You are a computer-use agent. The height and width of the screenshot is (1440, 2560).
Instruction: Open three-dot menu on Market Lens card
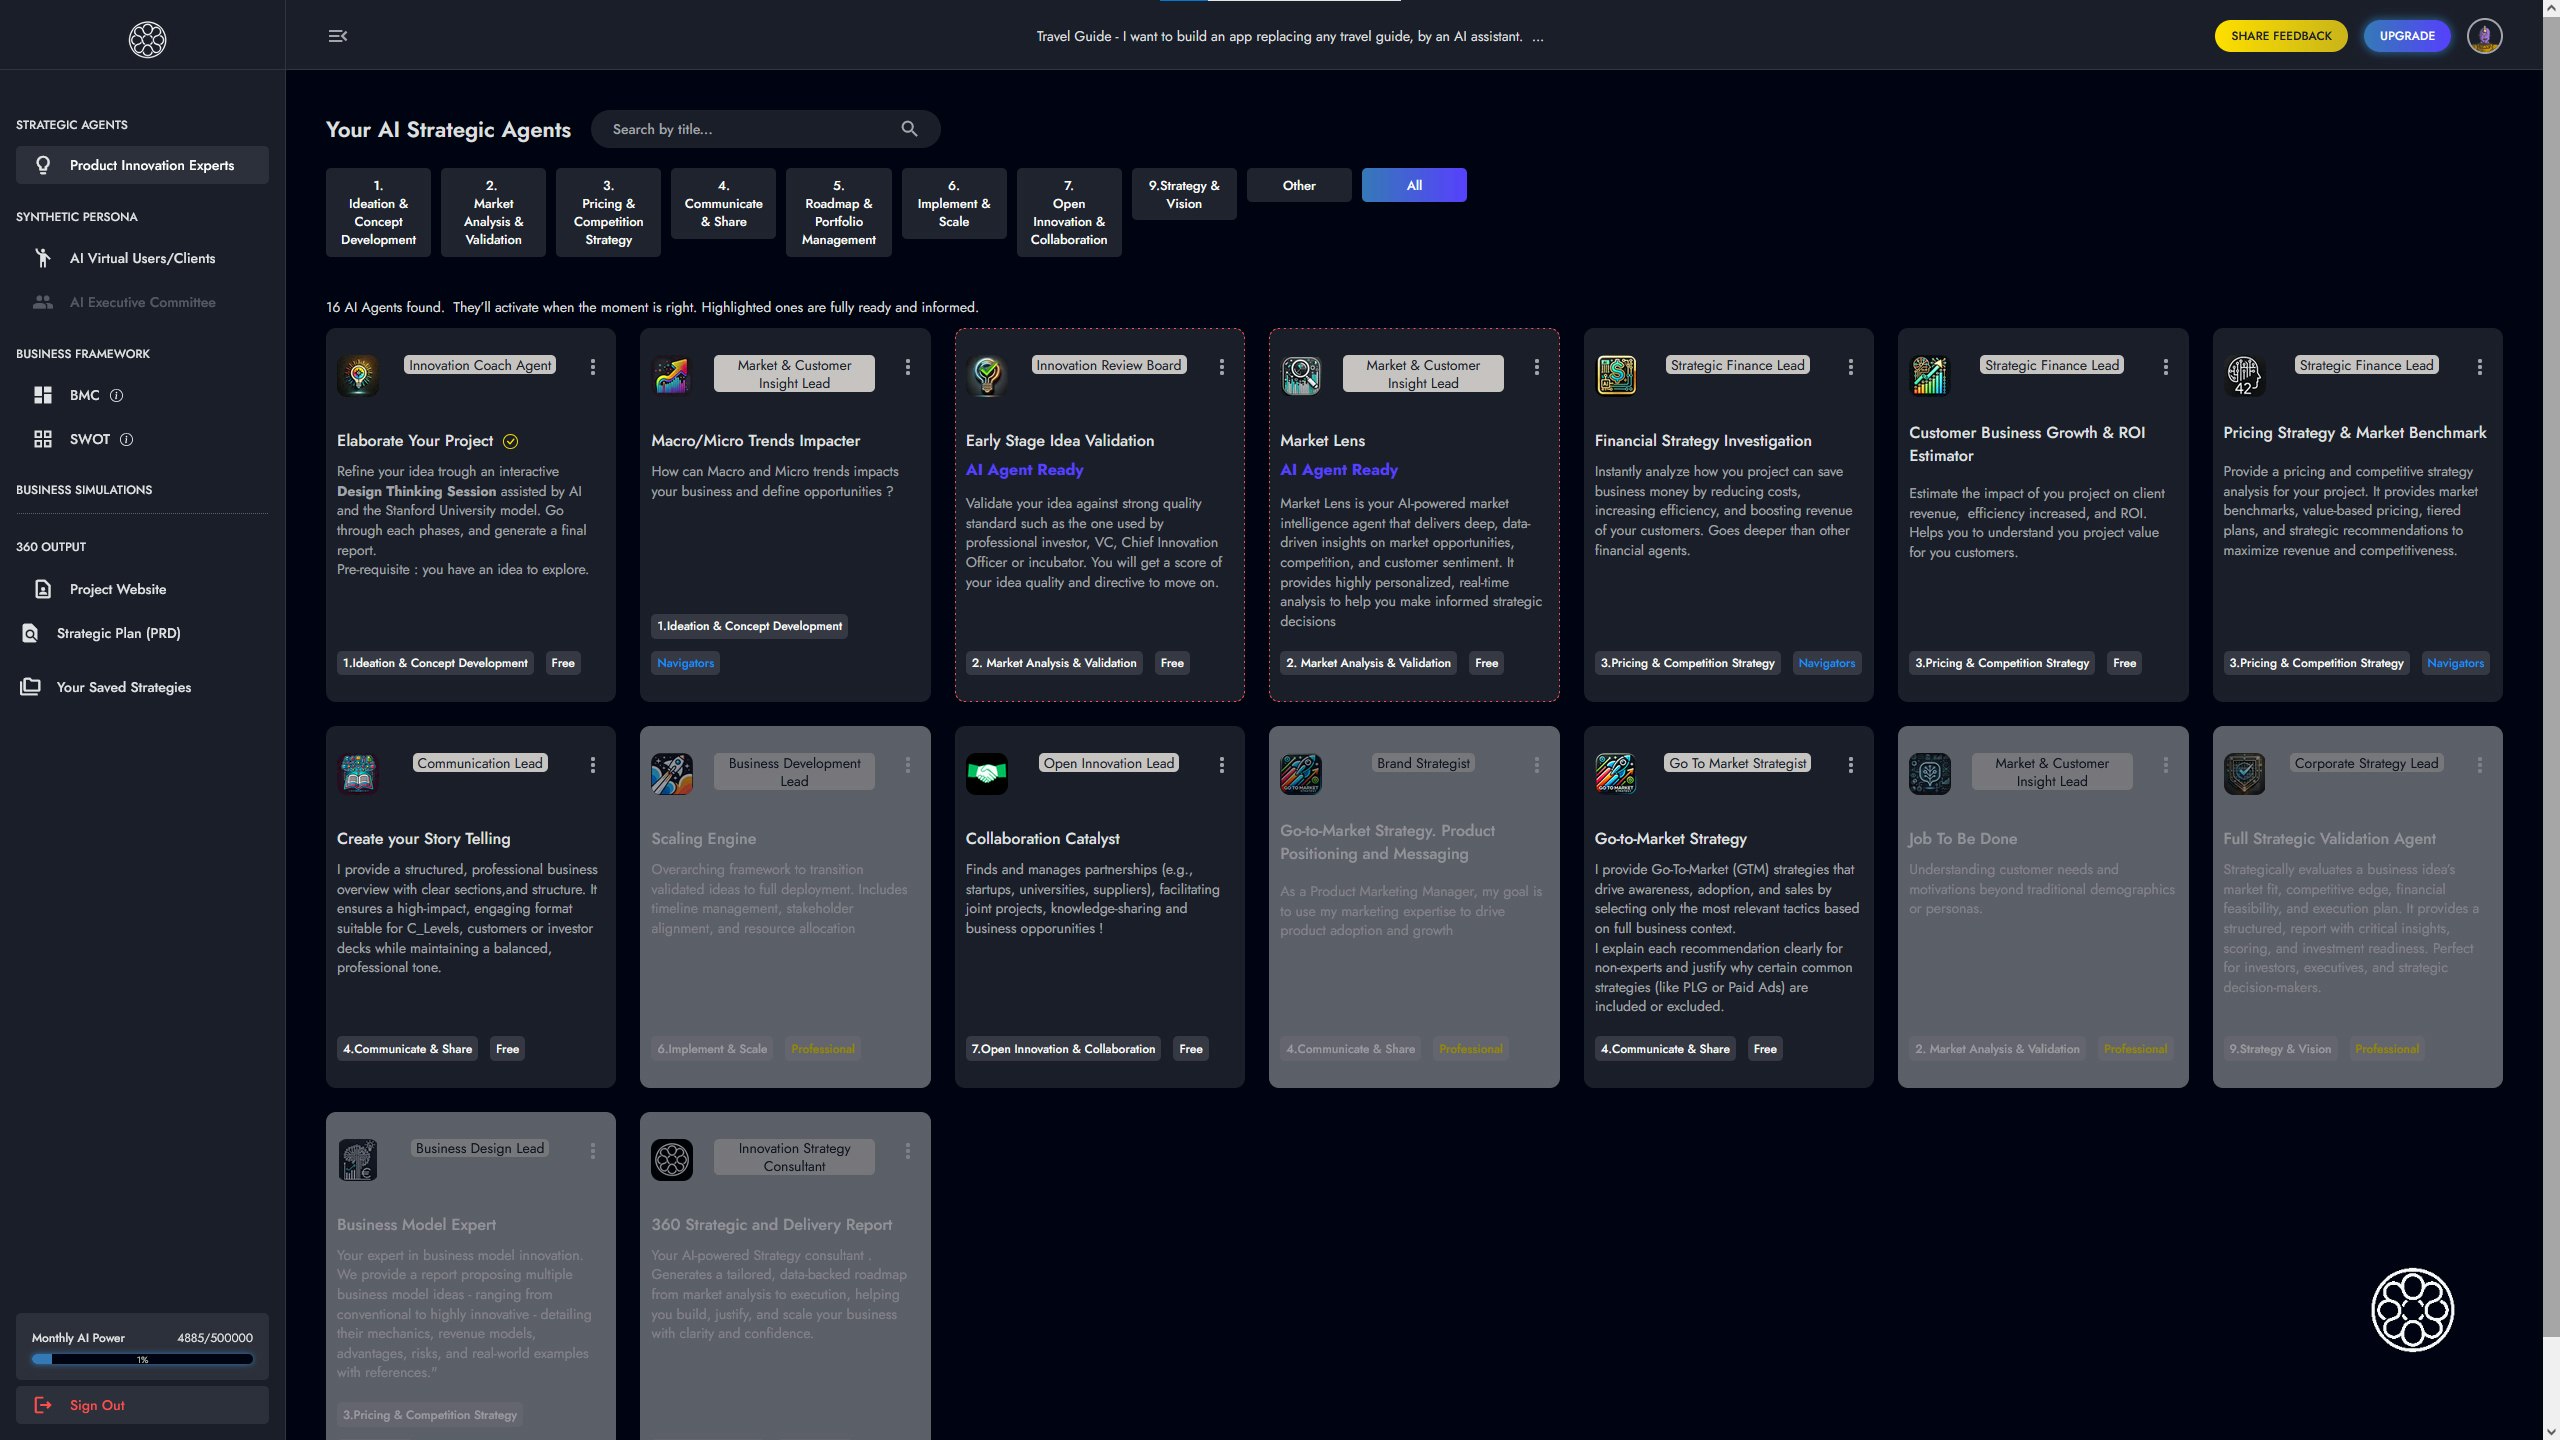click(1536, 367)
